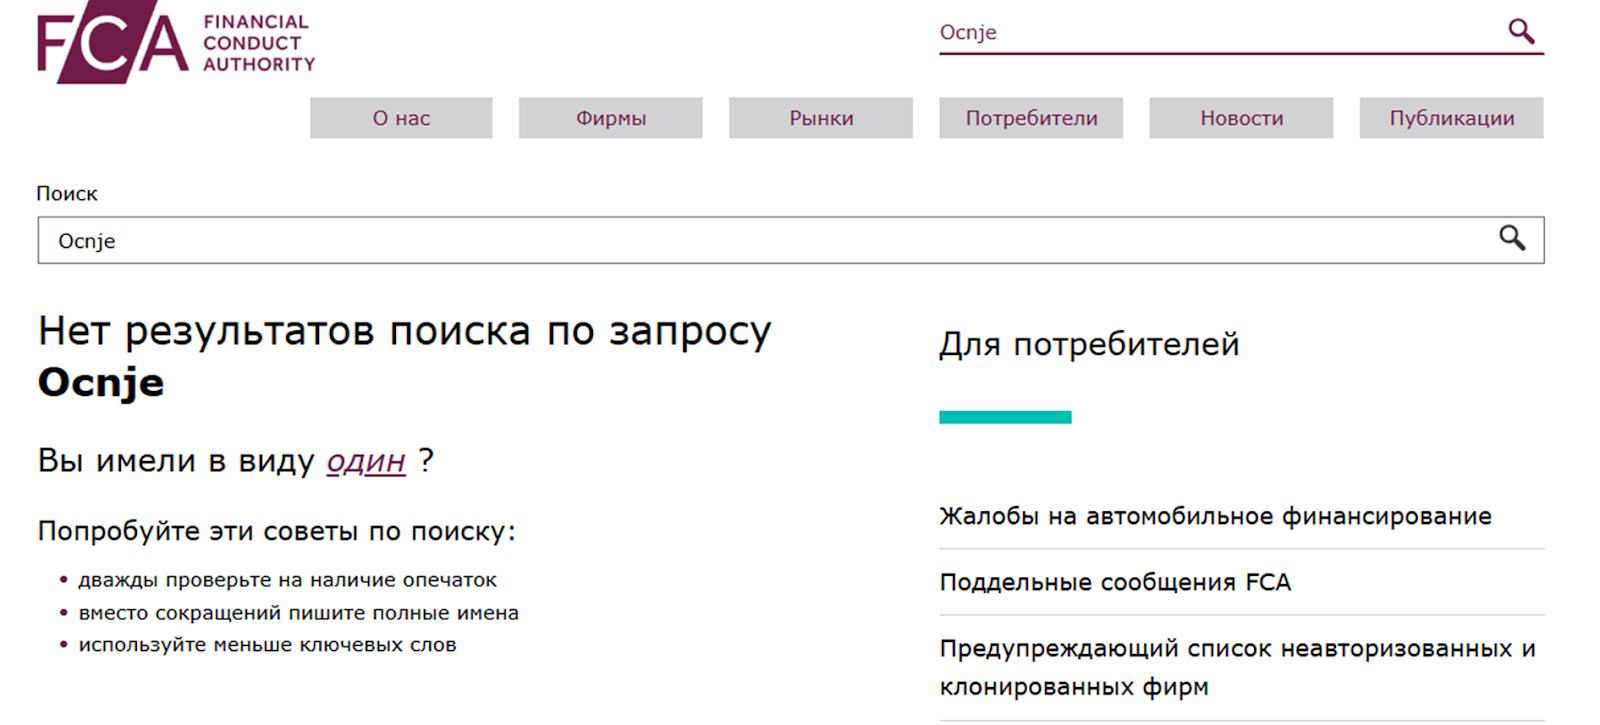Screen dimensions: 1600x725
Task: Go to the Потребители section
Action: pos(1031,118)
